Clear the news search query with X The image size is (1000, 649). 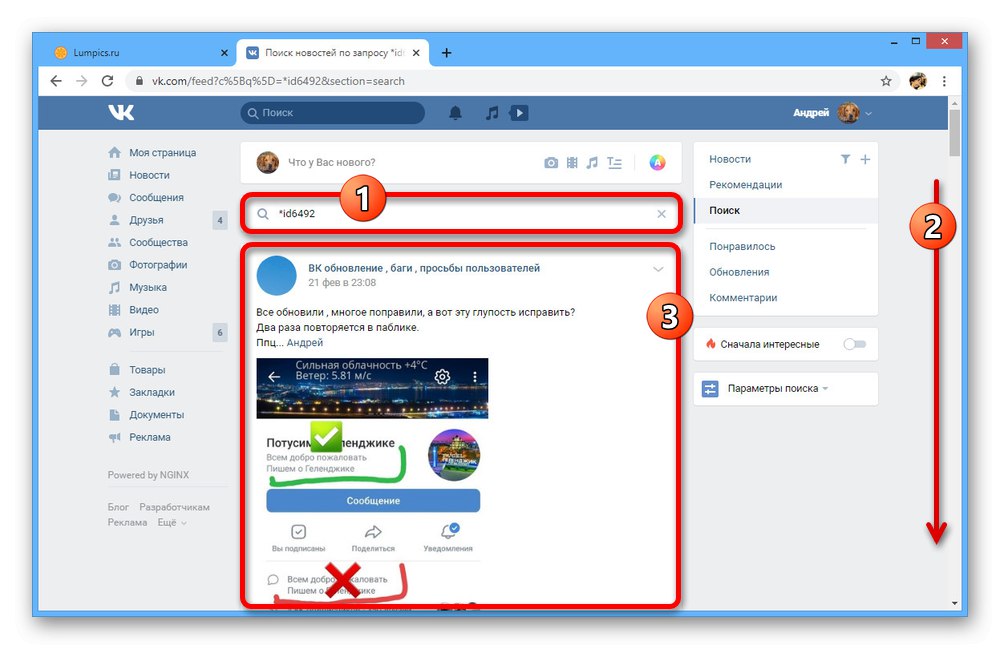(661, 214)
